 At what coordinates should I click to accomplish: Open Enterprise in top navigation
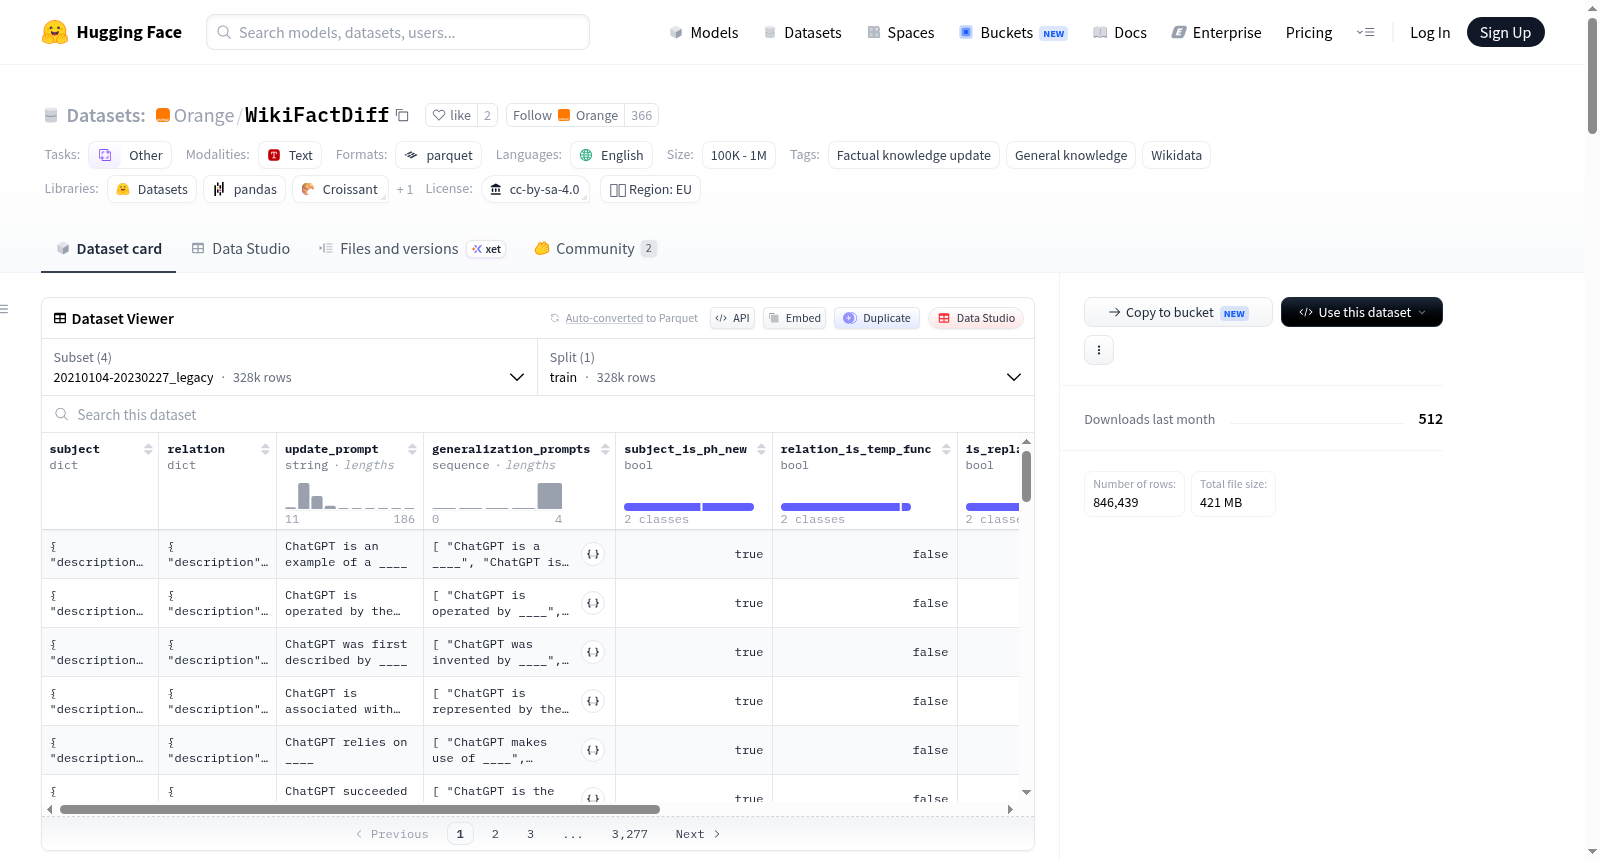click(x=1216, y=32)
